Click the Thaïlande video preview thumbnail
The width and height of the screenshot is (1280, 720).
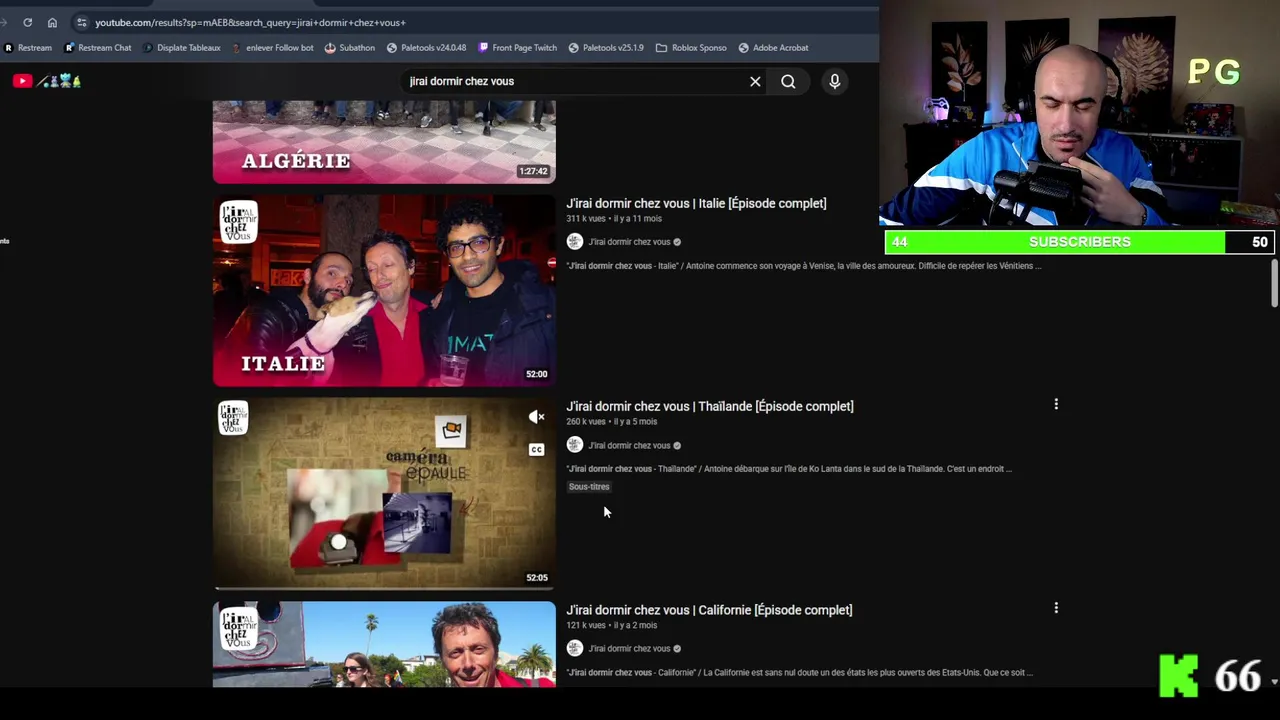point(384,493)
